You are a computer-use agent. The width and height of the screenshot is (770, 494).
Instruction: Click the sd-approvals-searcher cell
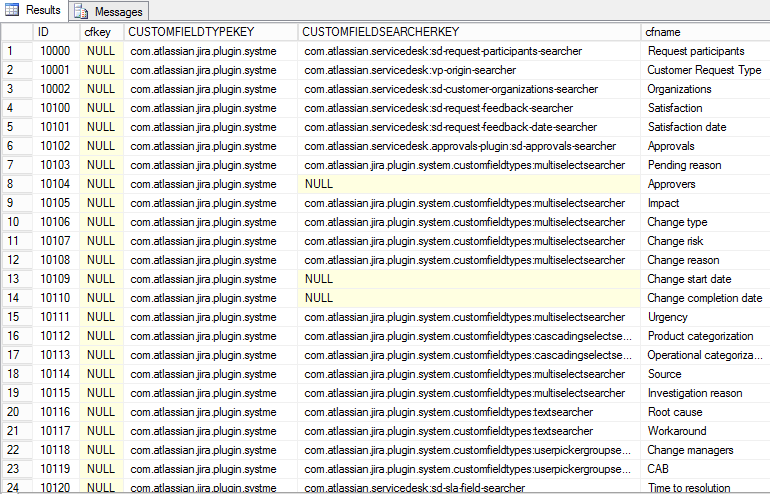[469, 146]
